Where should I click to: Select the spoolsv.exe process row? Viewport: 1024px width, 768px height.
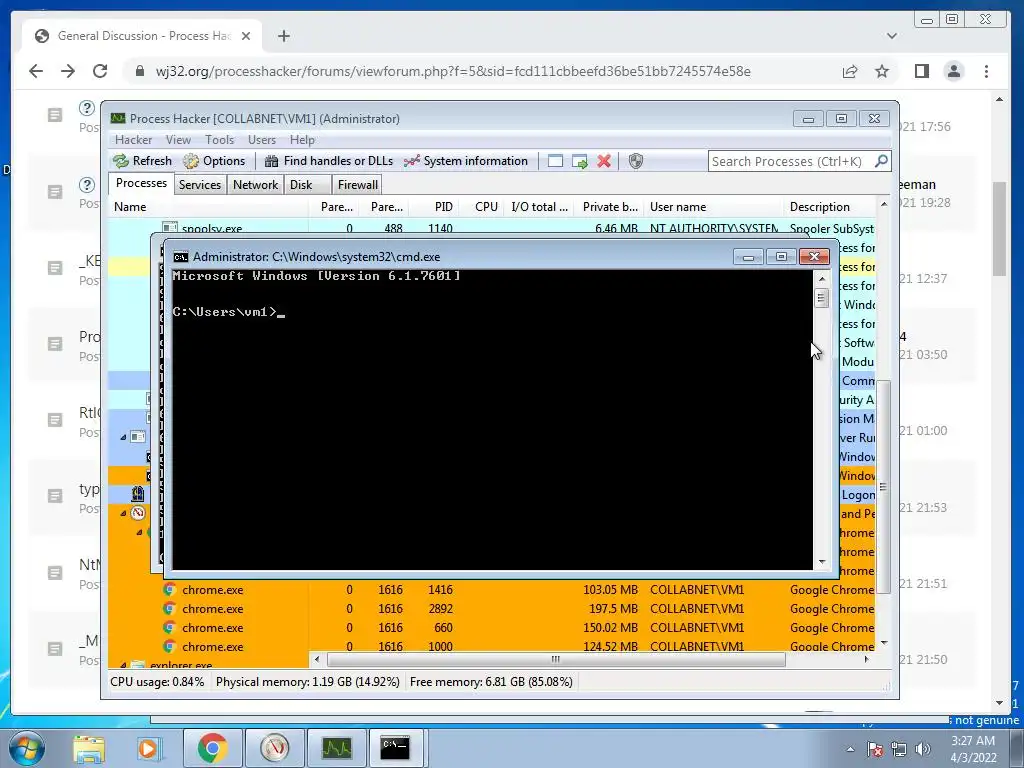tap(491, 228)
